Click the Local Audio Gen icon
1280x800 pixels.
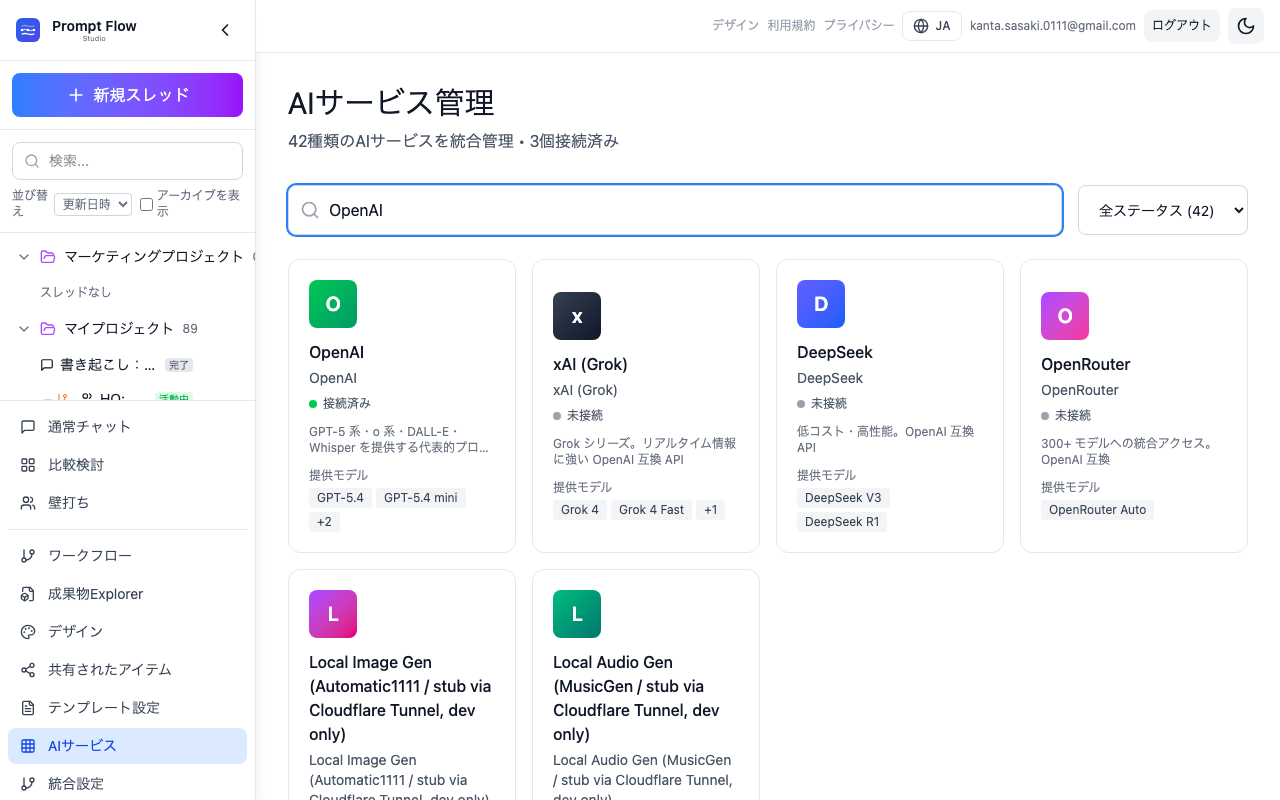(577, 614)
